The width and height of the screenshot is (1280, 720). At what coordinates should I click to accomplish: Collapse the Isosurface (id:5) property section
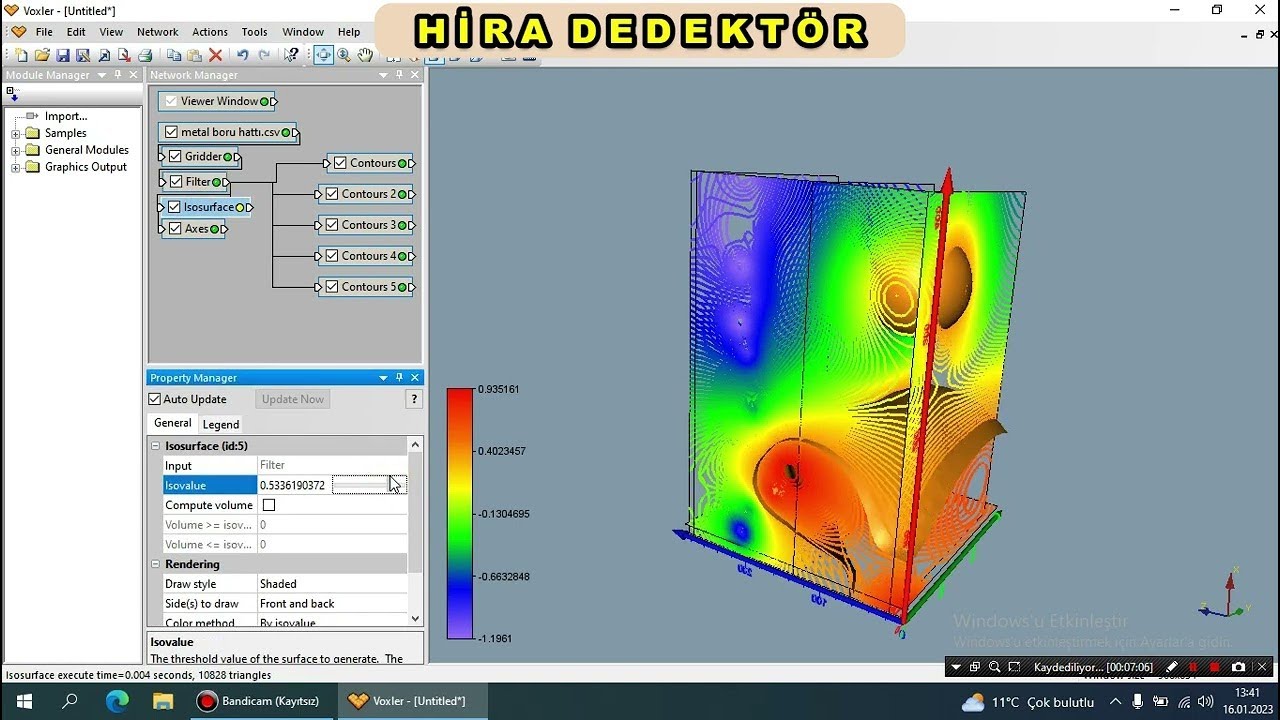tap(156, 446)
